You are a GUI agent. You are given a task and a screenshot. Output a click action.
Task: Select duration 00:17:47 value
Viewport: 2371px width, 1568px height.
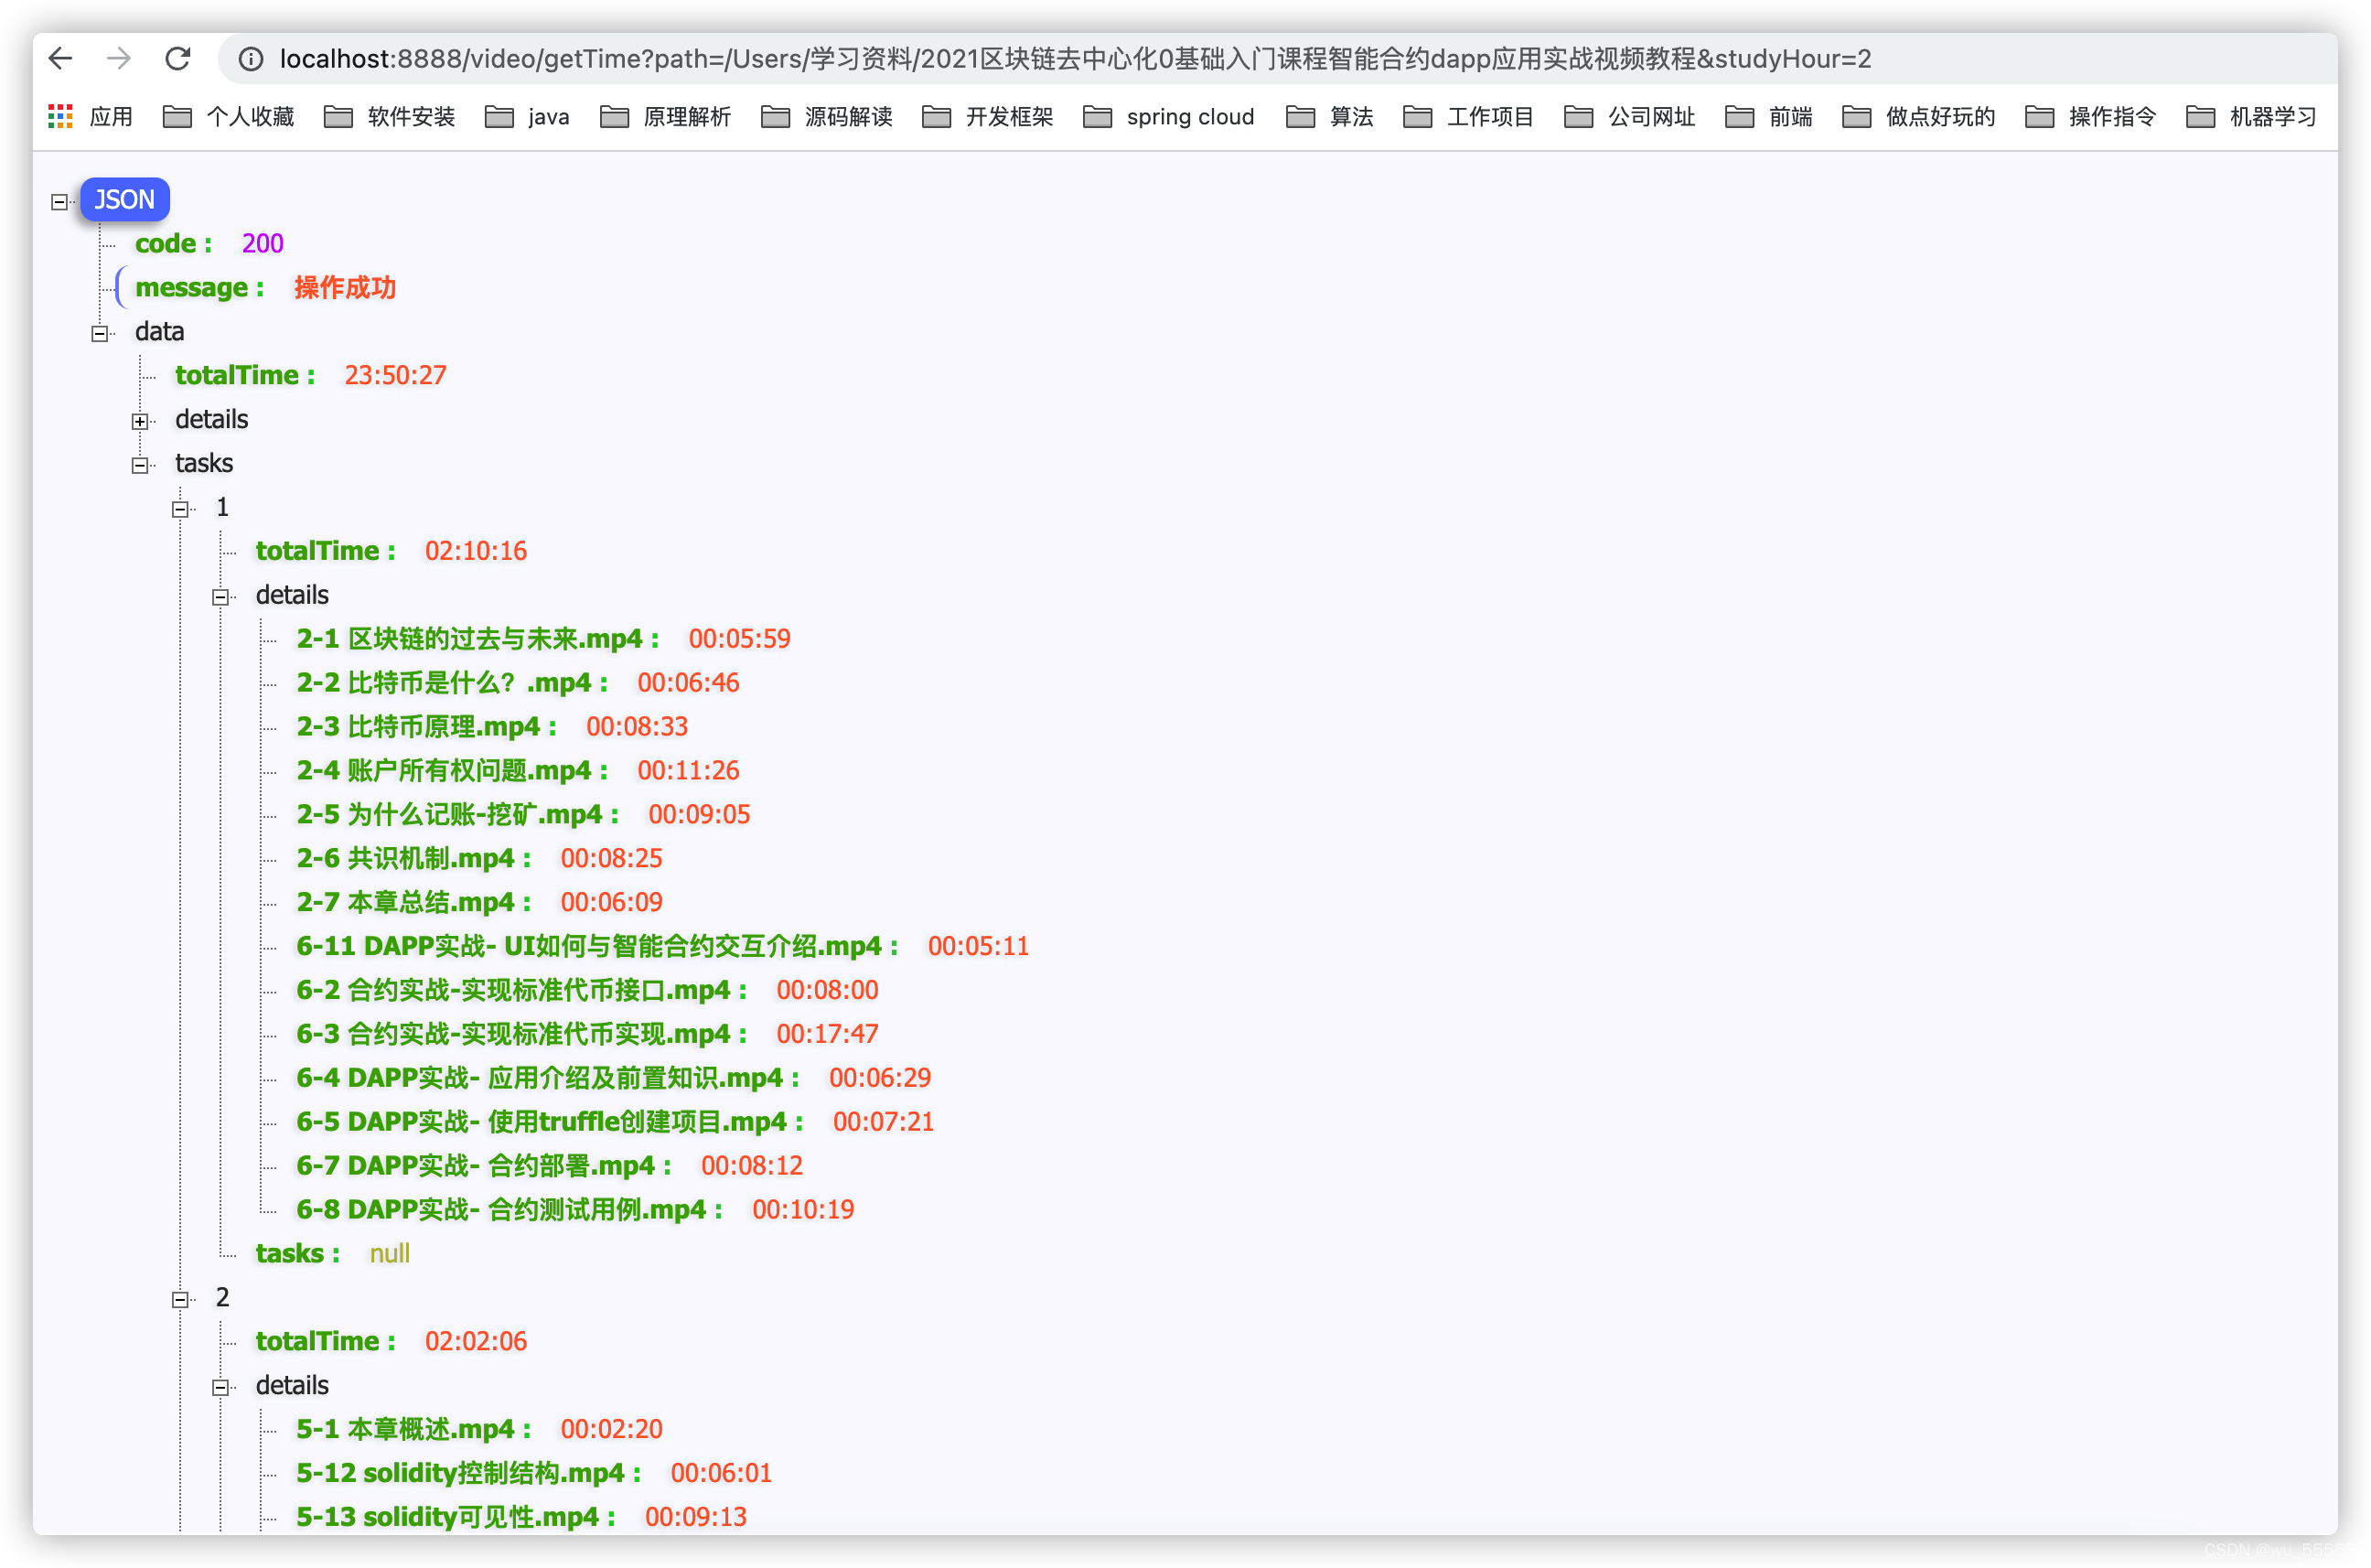pyautogui.click(x=828, y=1035)
